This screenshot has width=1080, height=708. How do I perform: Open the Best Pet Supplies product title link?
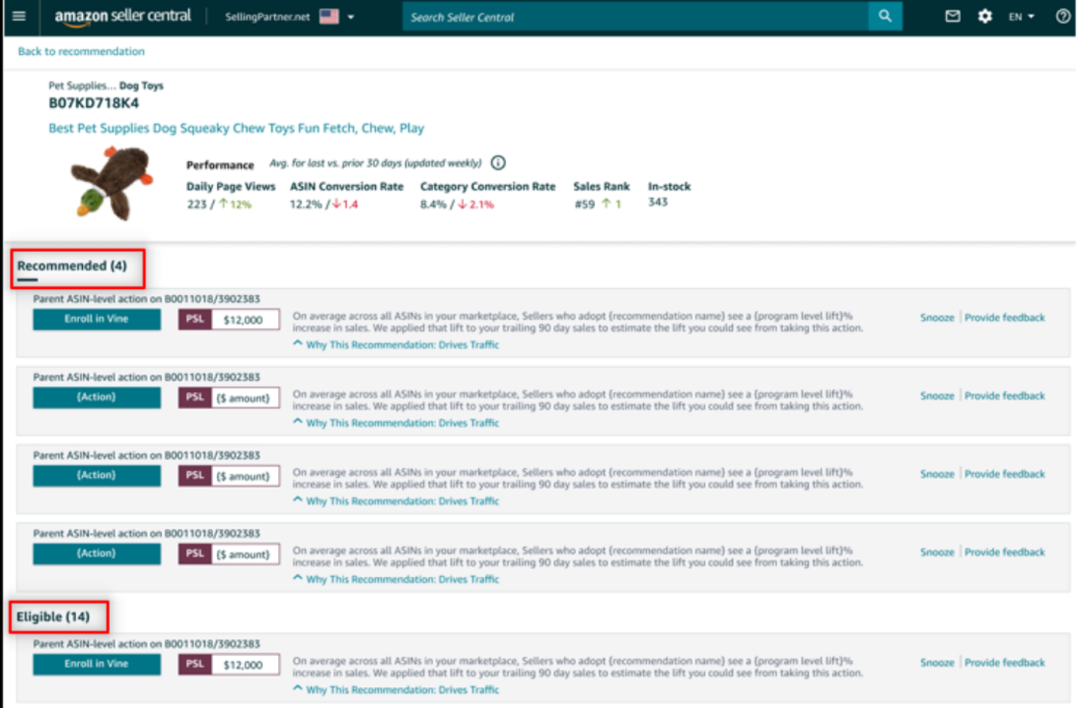click(x=236, y=128)
